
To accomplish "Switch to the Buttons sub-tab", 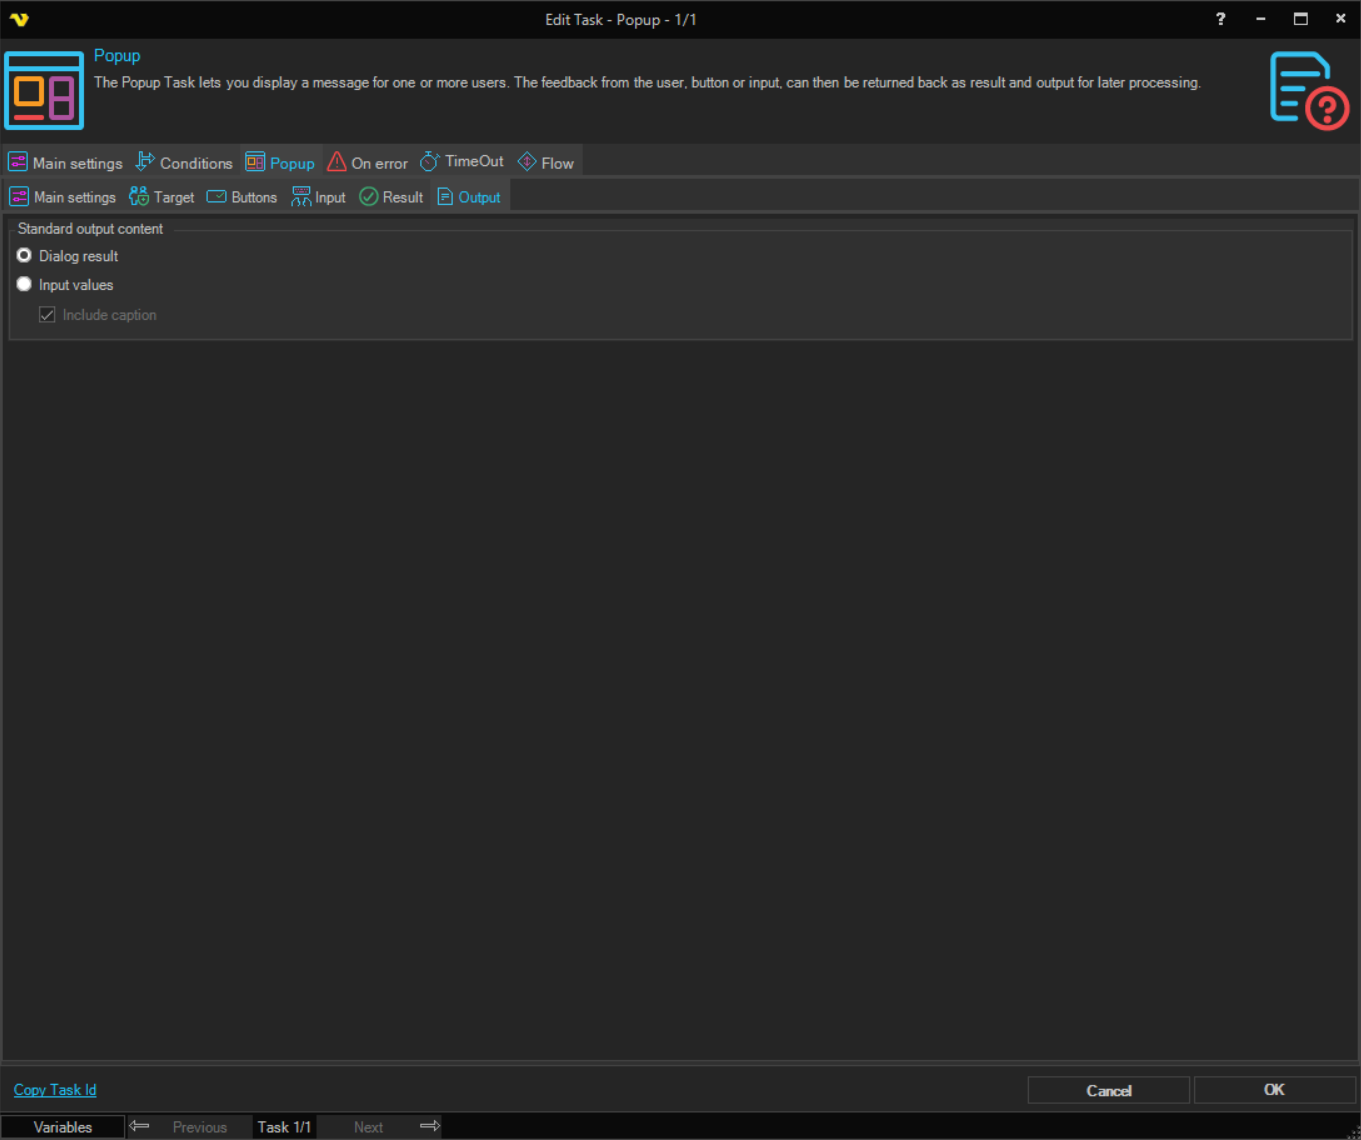I will (x=242, y=197).
